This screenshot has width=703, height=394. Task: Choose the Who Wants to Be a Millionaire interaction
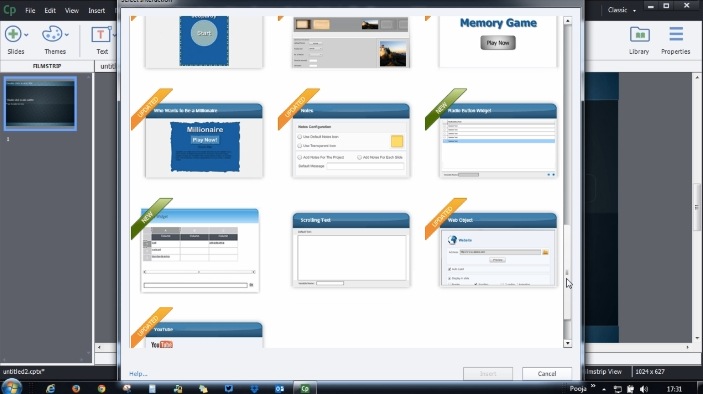[204, 140]
